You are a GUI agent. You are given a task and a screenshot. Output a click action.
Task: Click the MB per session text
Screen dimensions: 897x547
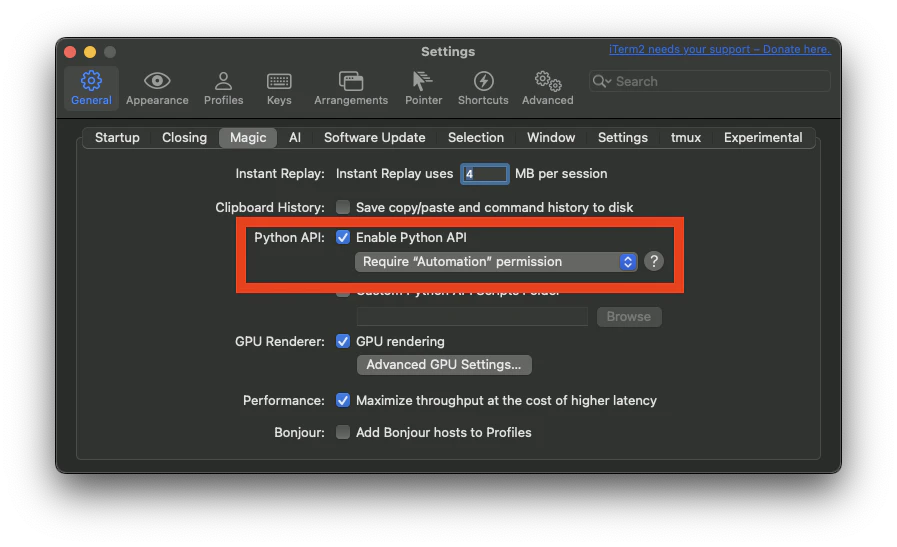[x=561, y=173]
